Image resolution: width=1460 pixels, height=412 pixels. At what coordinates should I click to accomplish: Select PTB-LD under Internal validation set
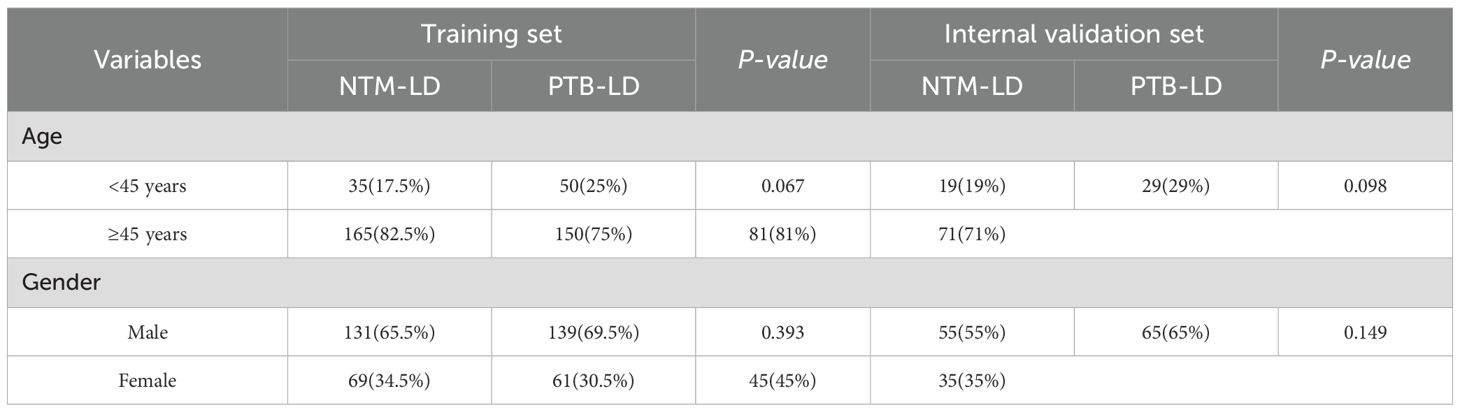[1176, 86]
